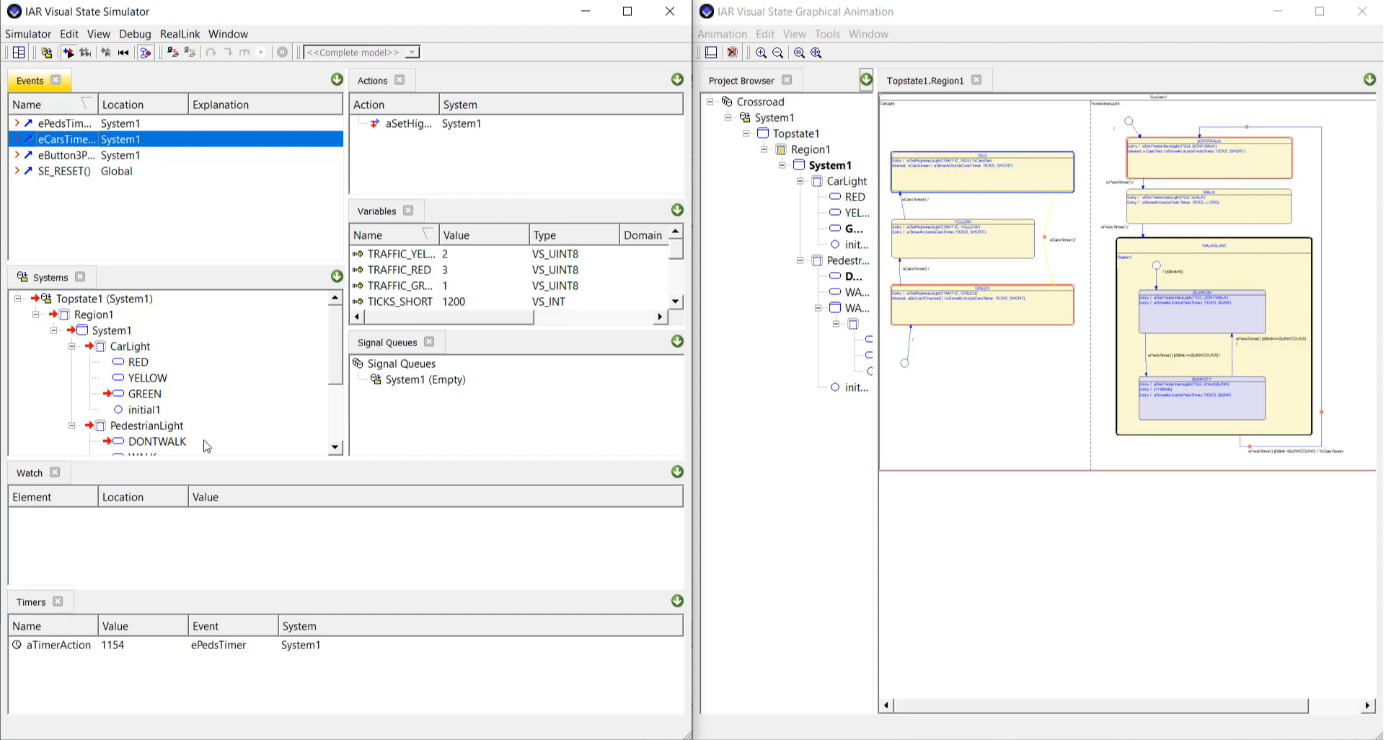Collapse PedestrianLight node in Systems tree
Viewport: 1386px width, 740px height.
click(73, 426)
